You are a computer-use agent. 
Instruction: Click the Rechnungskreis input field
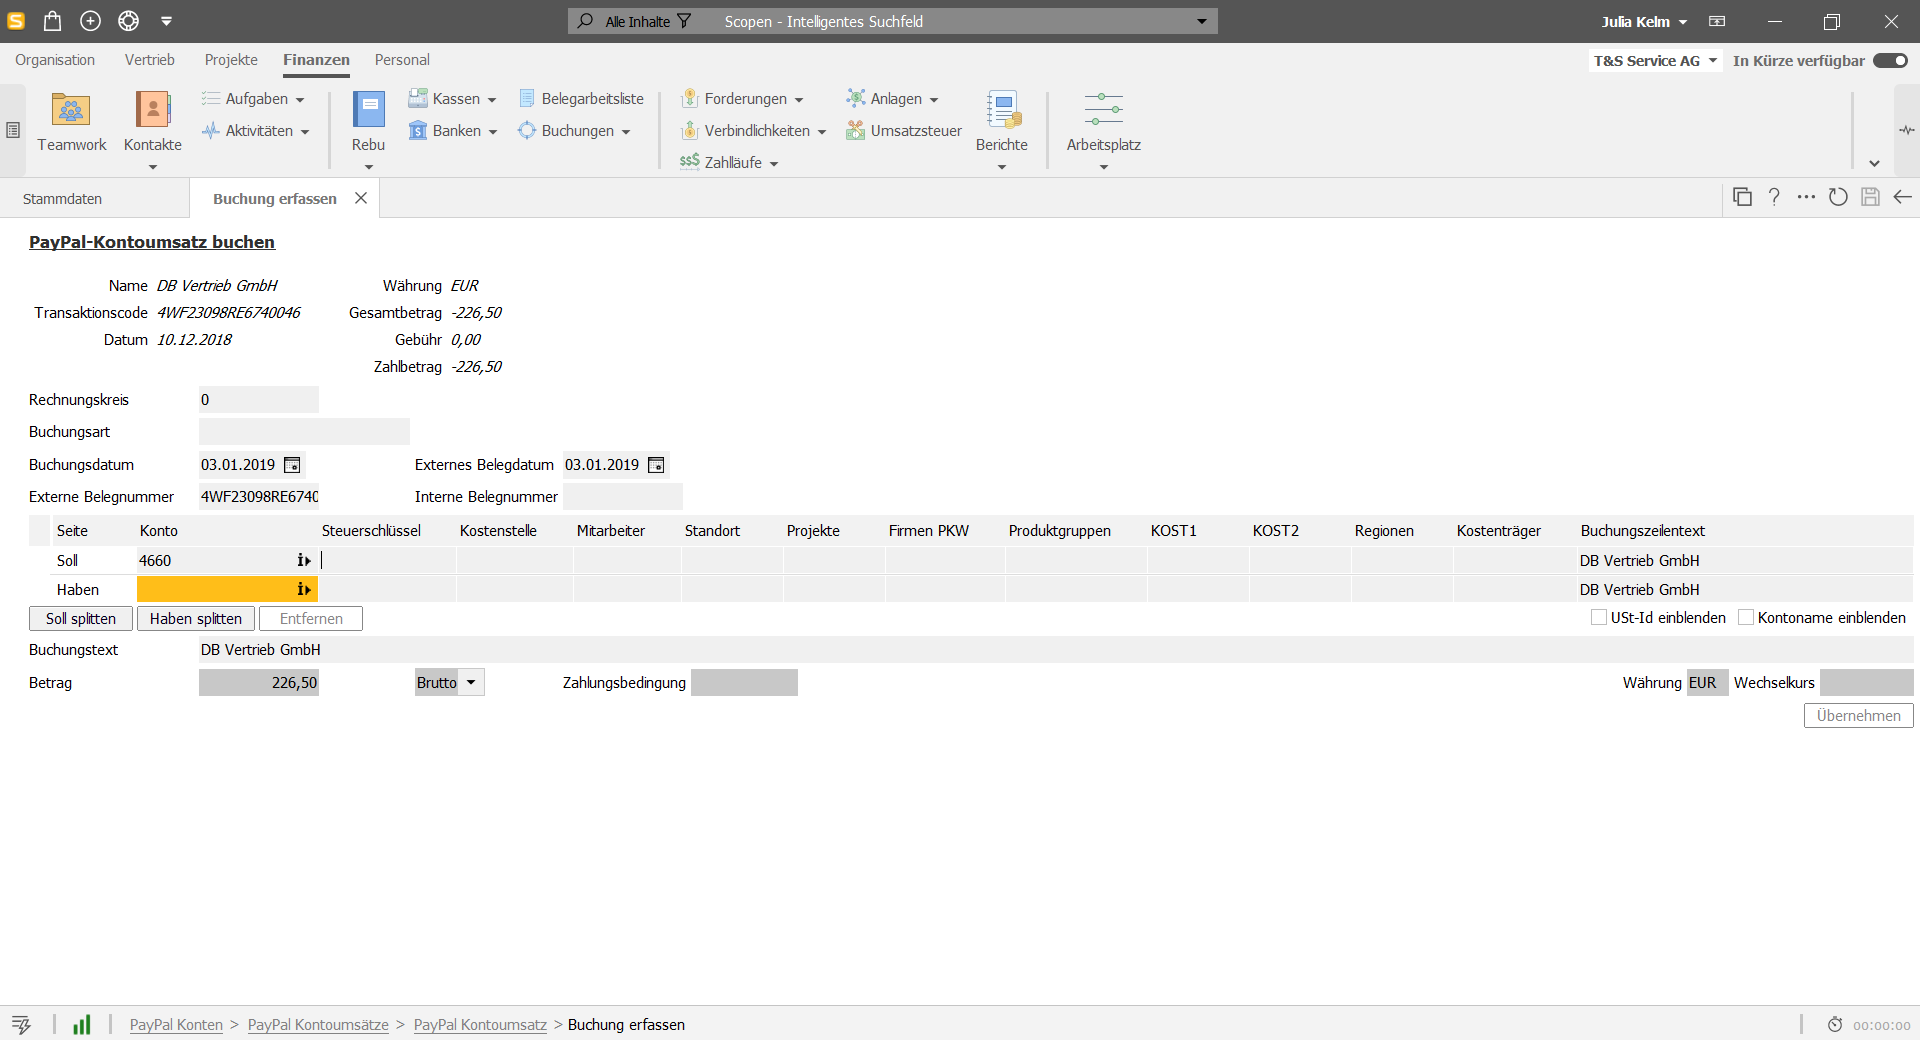(258, 400)
